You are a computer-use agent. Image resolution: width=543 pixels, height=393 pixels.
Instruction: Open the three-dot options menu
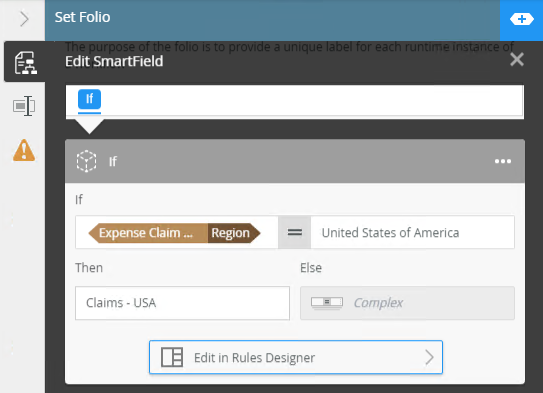pos(502,161)
